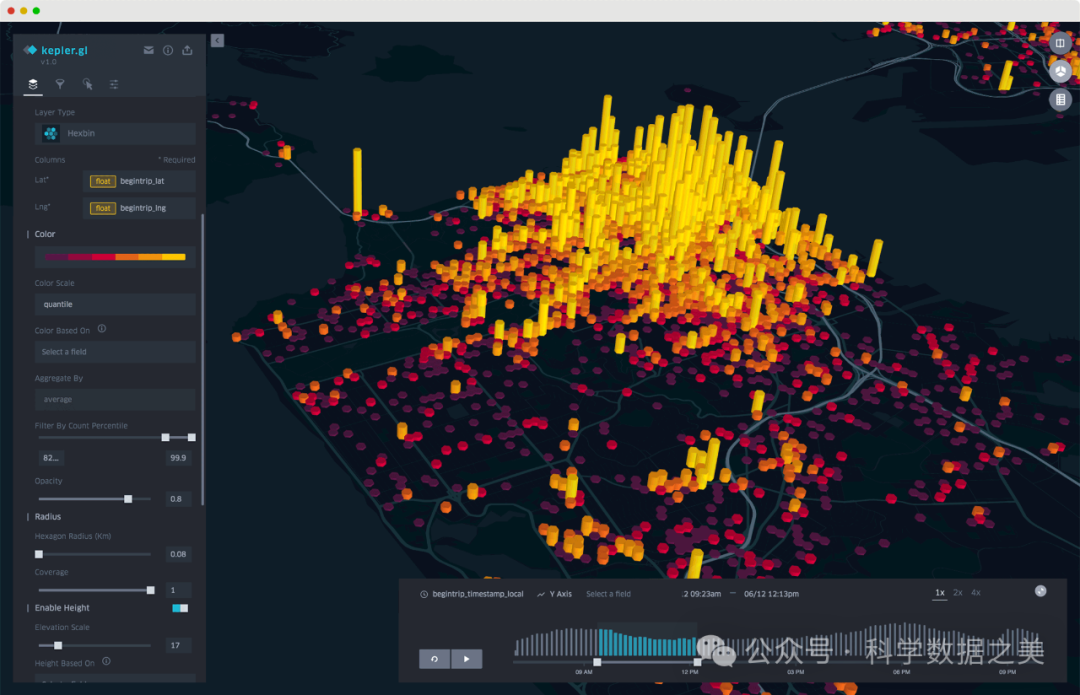The width and height of the screenshot is (1080, 695).
Task: Switch to the Filters funnel tab
Action: (x=60, y=85)
